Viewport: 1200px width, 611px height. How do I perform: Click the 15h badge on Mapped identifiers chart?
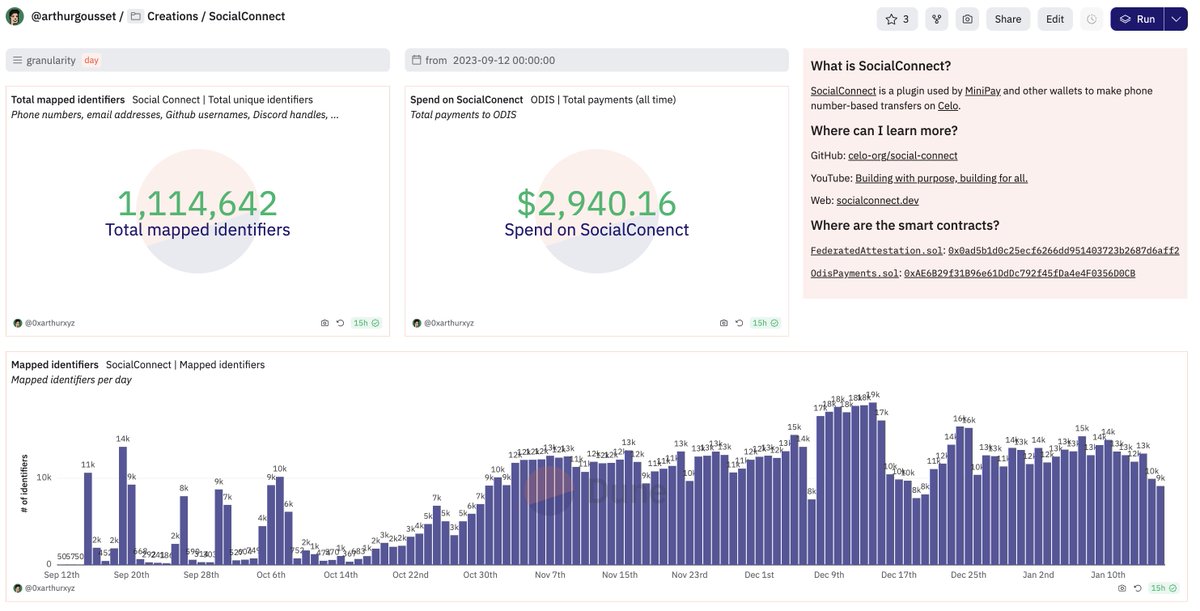point(1165,588)
